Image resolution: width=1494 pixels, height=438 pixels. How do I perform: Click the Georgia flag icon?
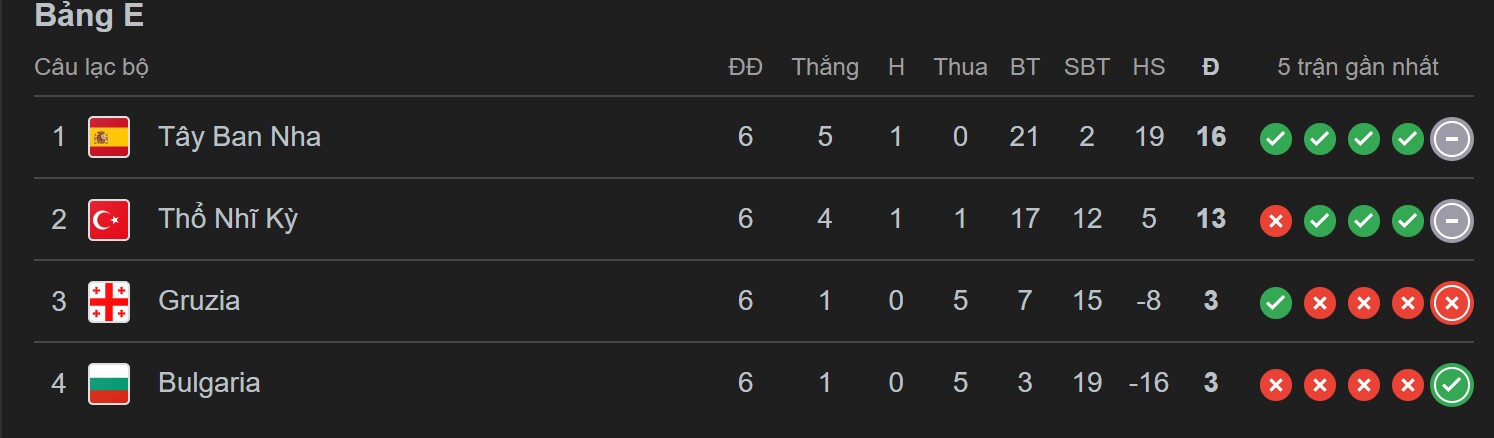pyautogui.click(x=109, y=301)
